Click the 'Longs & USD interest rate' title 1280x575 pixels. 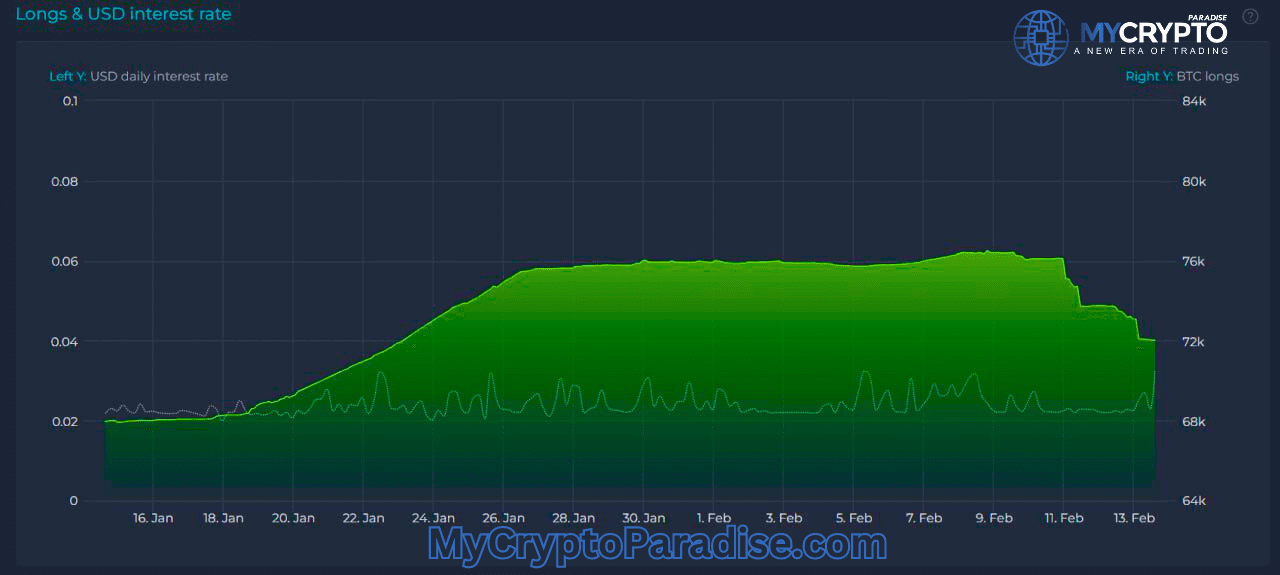(x=123, y=14)
